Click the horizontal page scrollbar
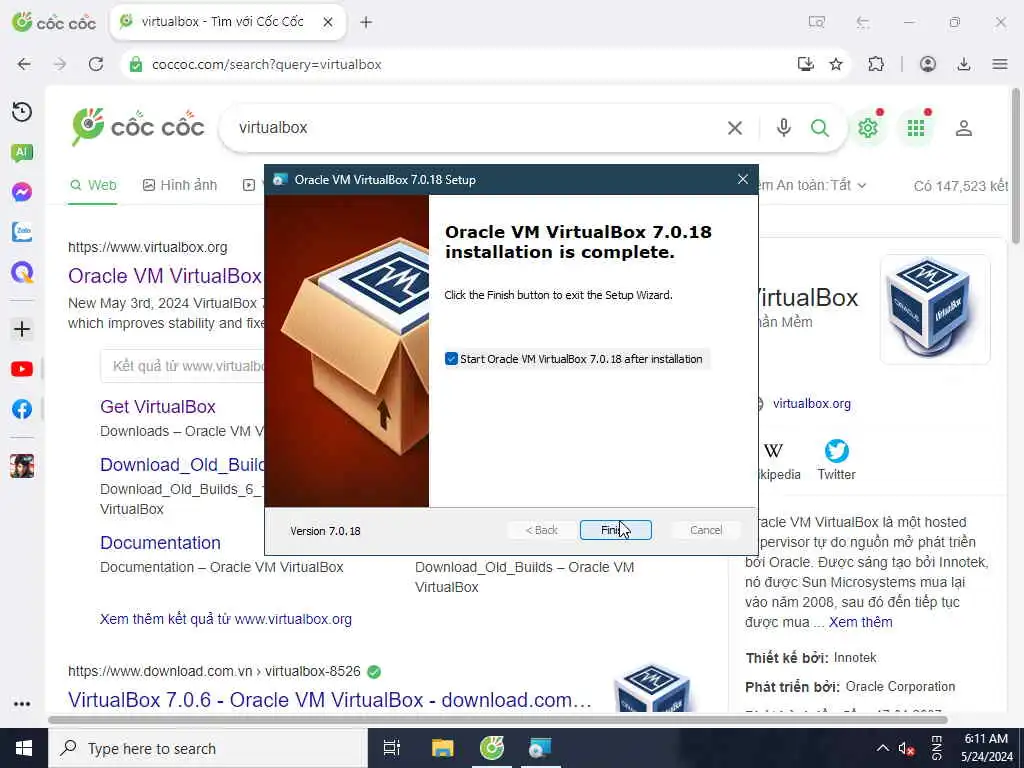 click(498, 720)
